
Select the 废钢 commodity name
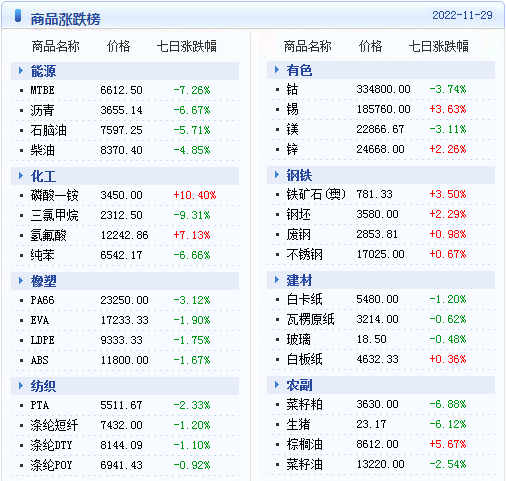pos(298,234)
